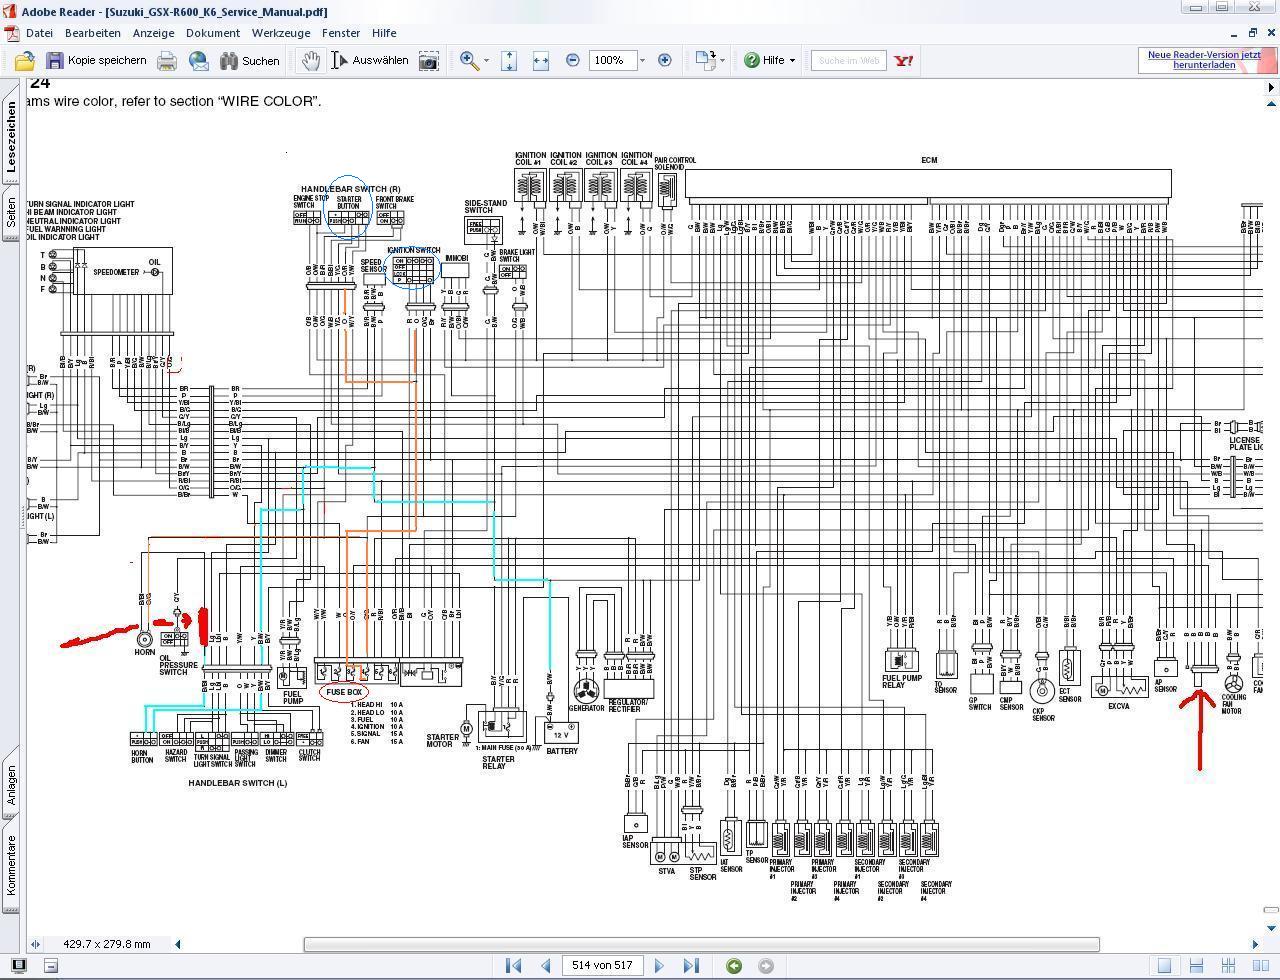Select the Hand tool

pos(311,61)
